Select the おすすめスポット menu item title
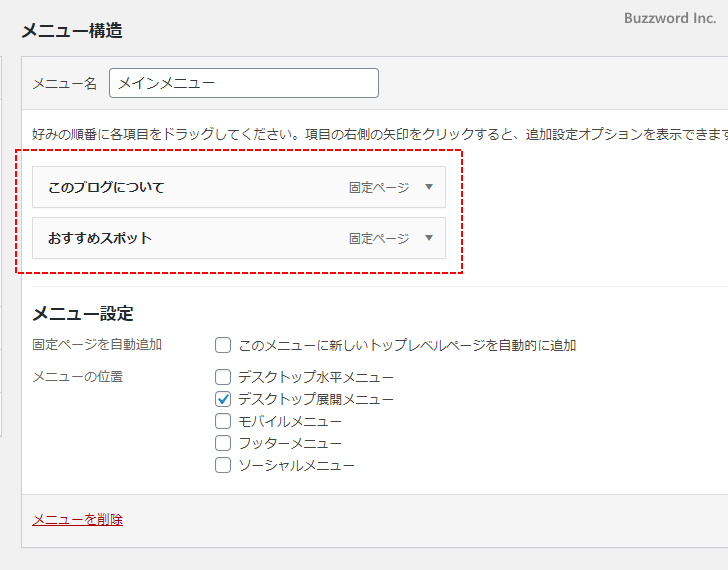This screenshot has height=570, width=728. click(x=100, y=238)
